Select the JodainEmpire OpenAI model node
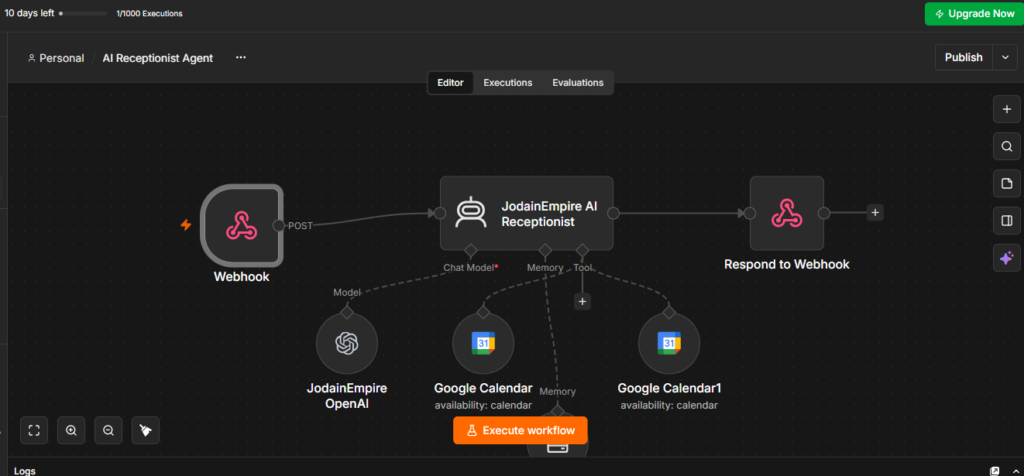This screenshot has height=476, width=1024. tap(347, 343)
